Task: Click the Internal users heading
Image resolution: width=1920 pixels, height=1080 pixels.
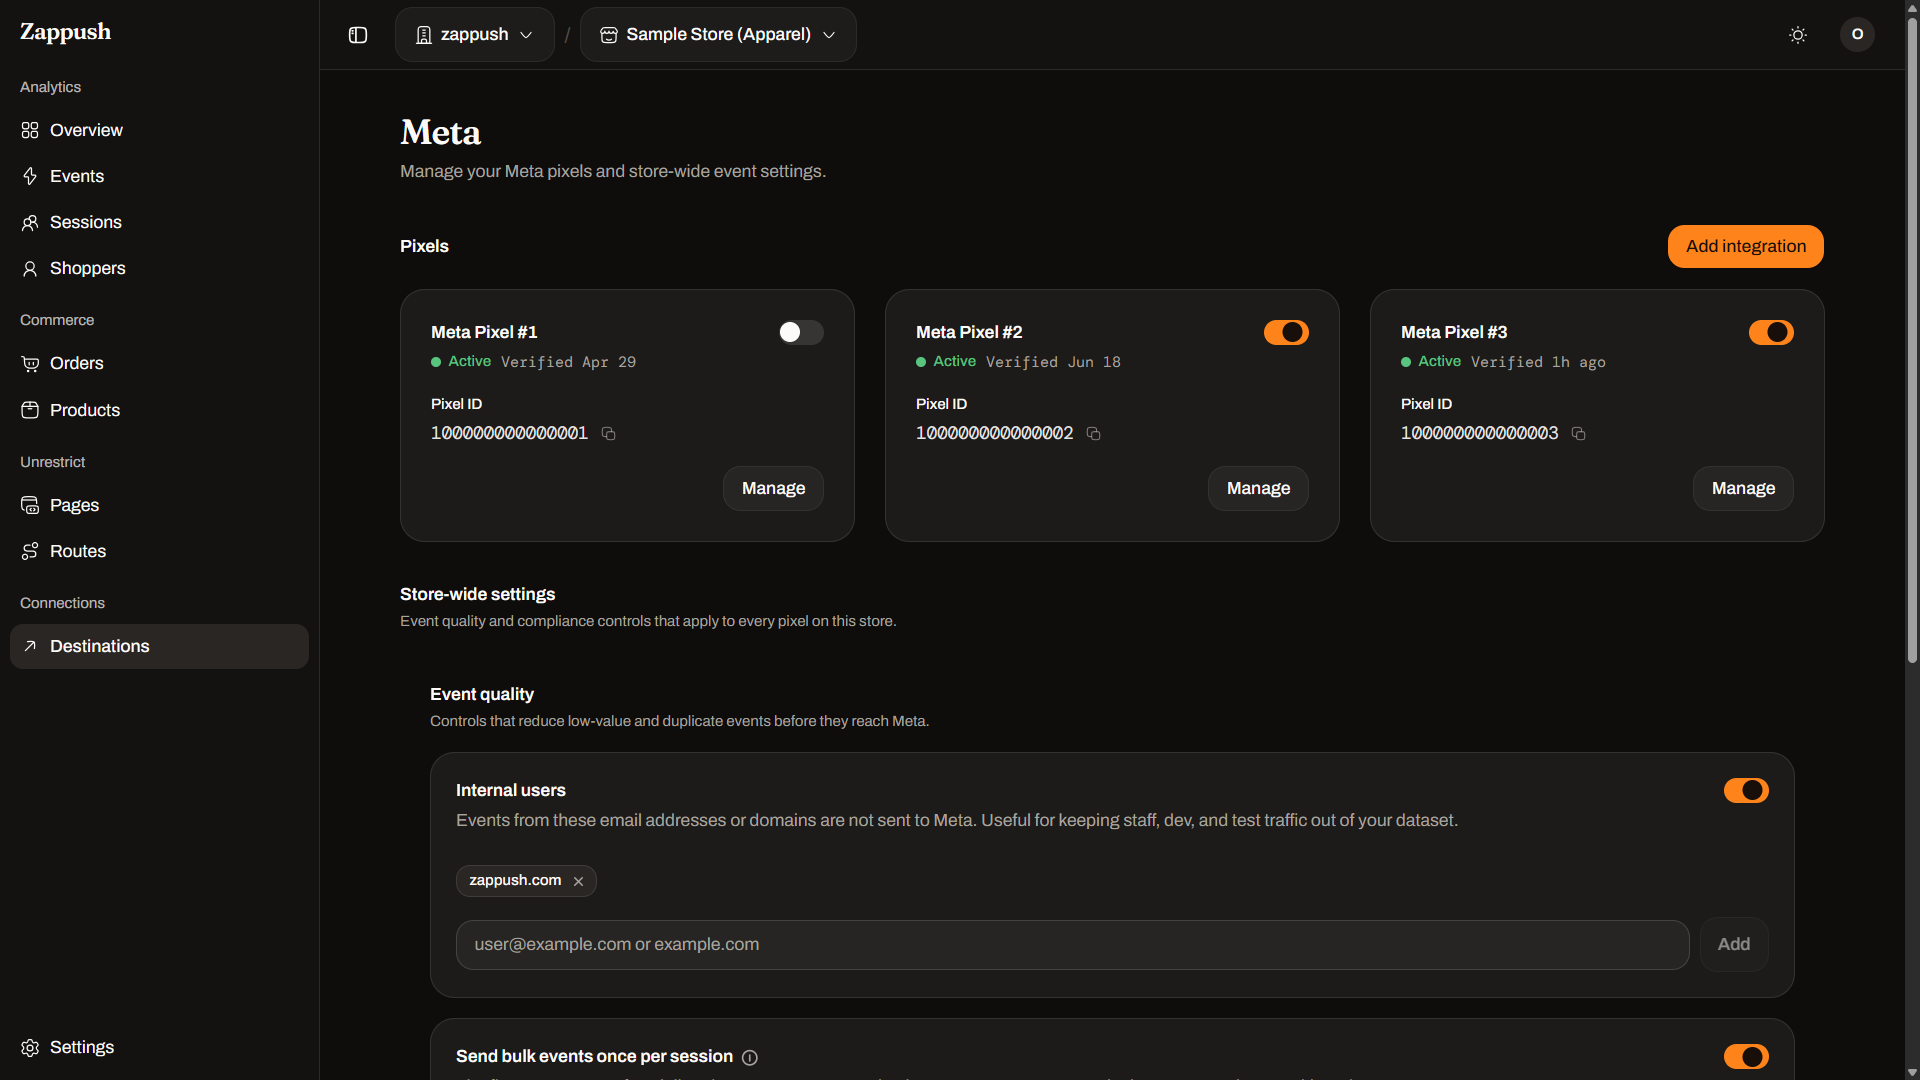Action: tap(510, 791)
